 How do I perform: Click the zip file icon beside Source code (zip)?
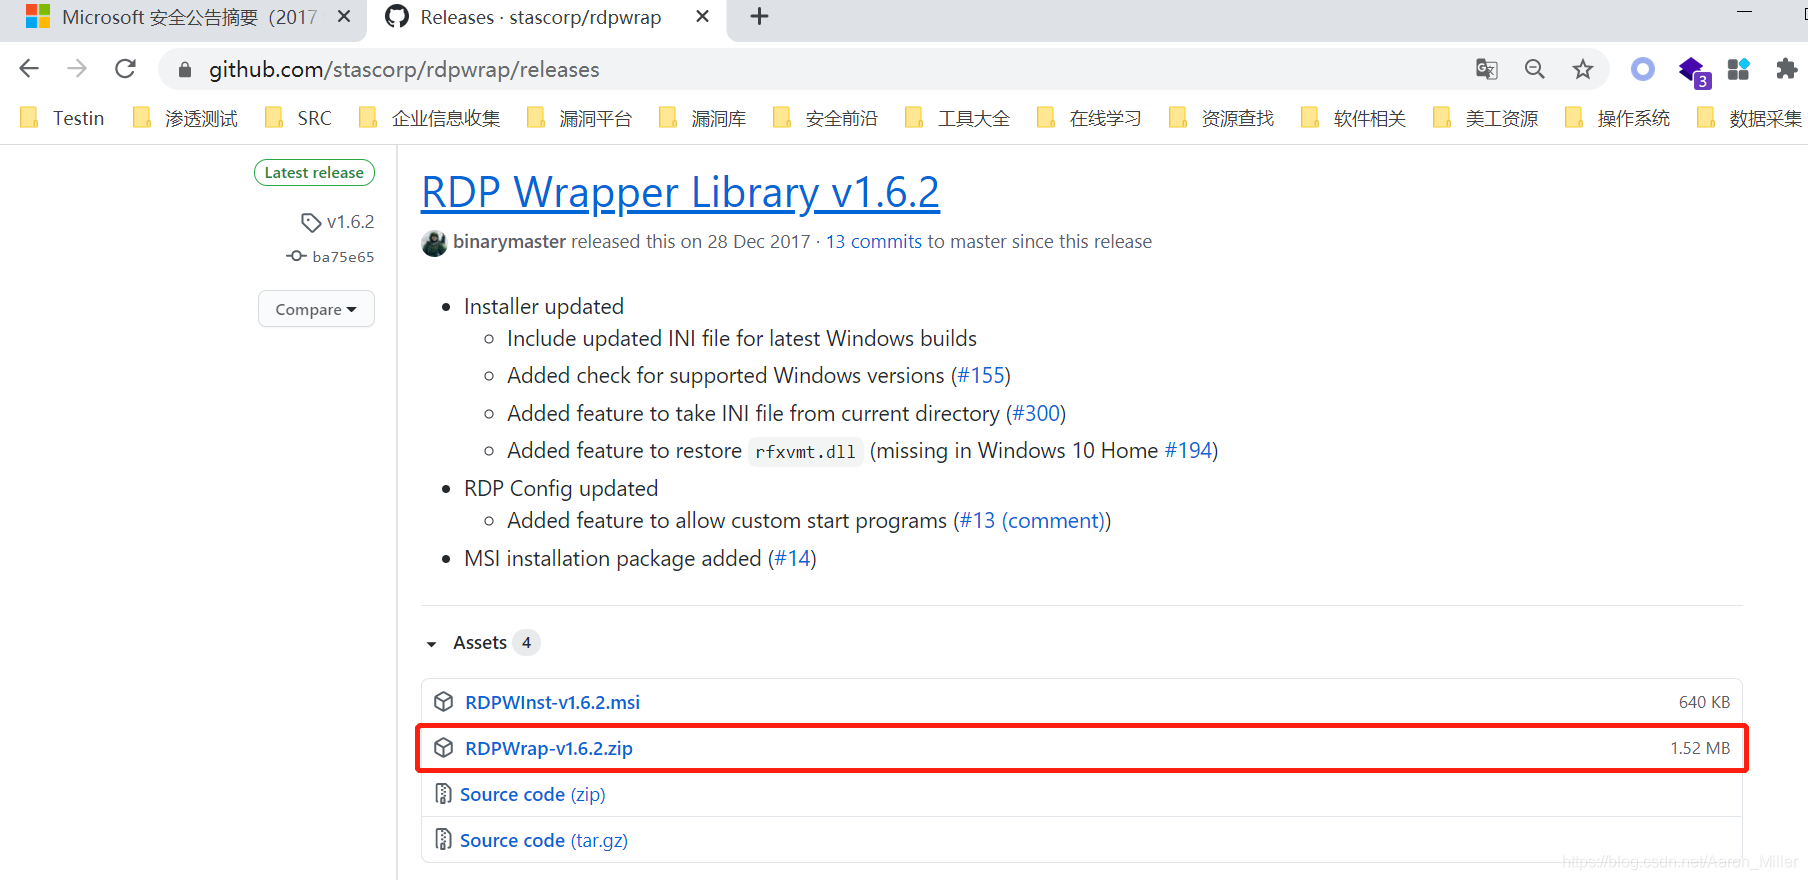click(443, 795)
